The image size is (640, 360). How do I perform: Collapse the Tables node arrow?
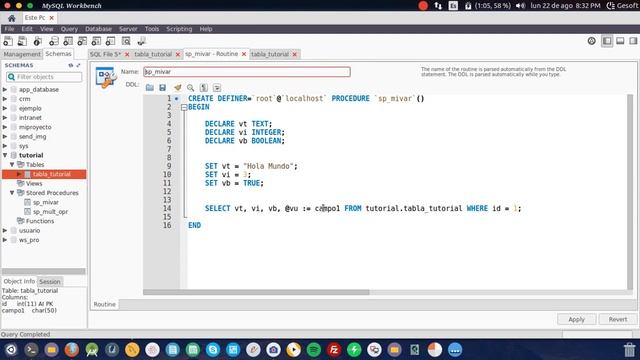coord(12,164)
